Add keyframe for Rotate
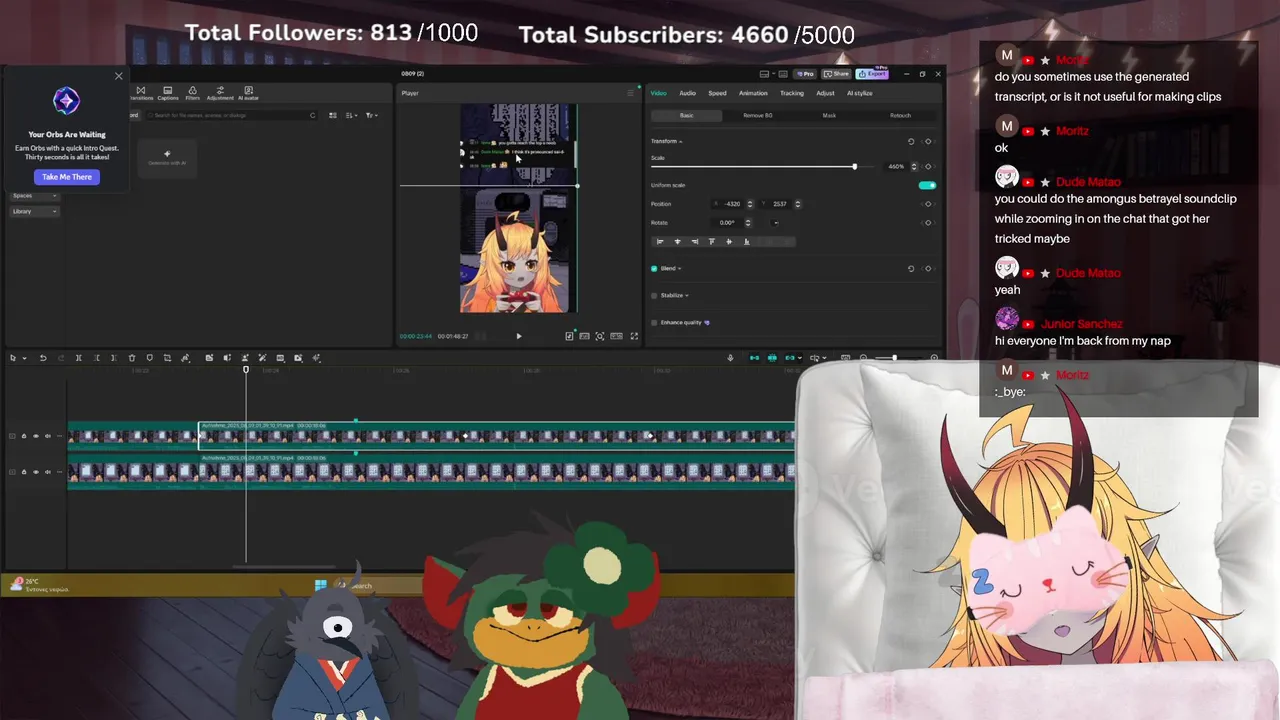1280x720 pixels. (928, 222)
